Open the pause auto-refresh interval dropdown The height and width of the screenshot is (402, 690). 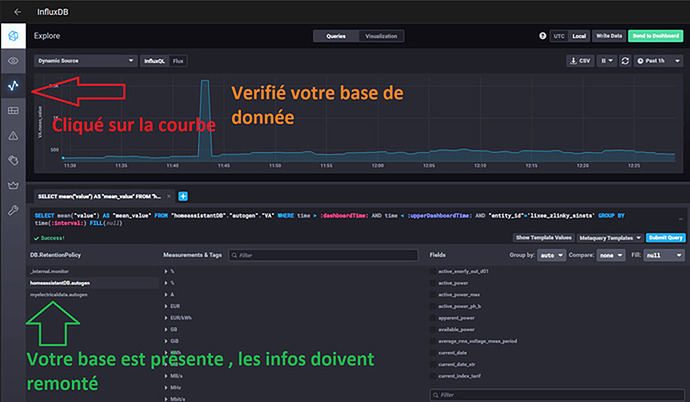click(607, 61)
